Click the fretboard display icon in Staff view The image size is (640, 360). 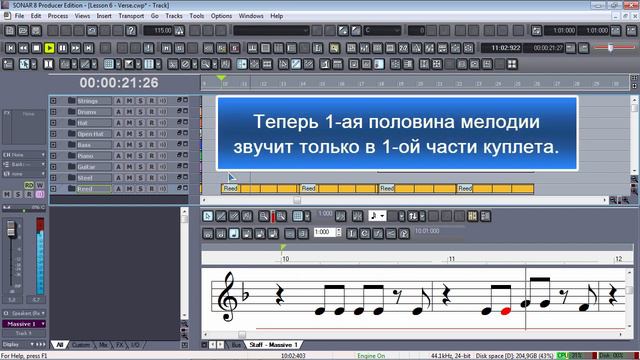472,216
